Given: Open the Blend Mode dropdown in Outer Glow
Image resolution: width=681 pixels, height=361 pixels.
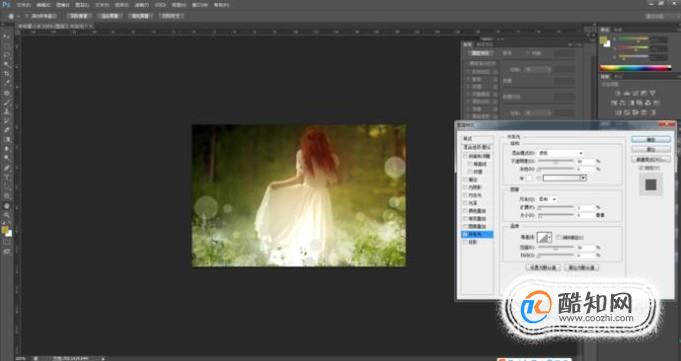Looking at the screenshot, I should (x=560, y=153).
